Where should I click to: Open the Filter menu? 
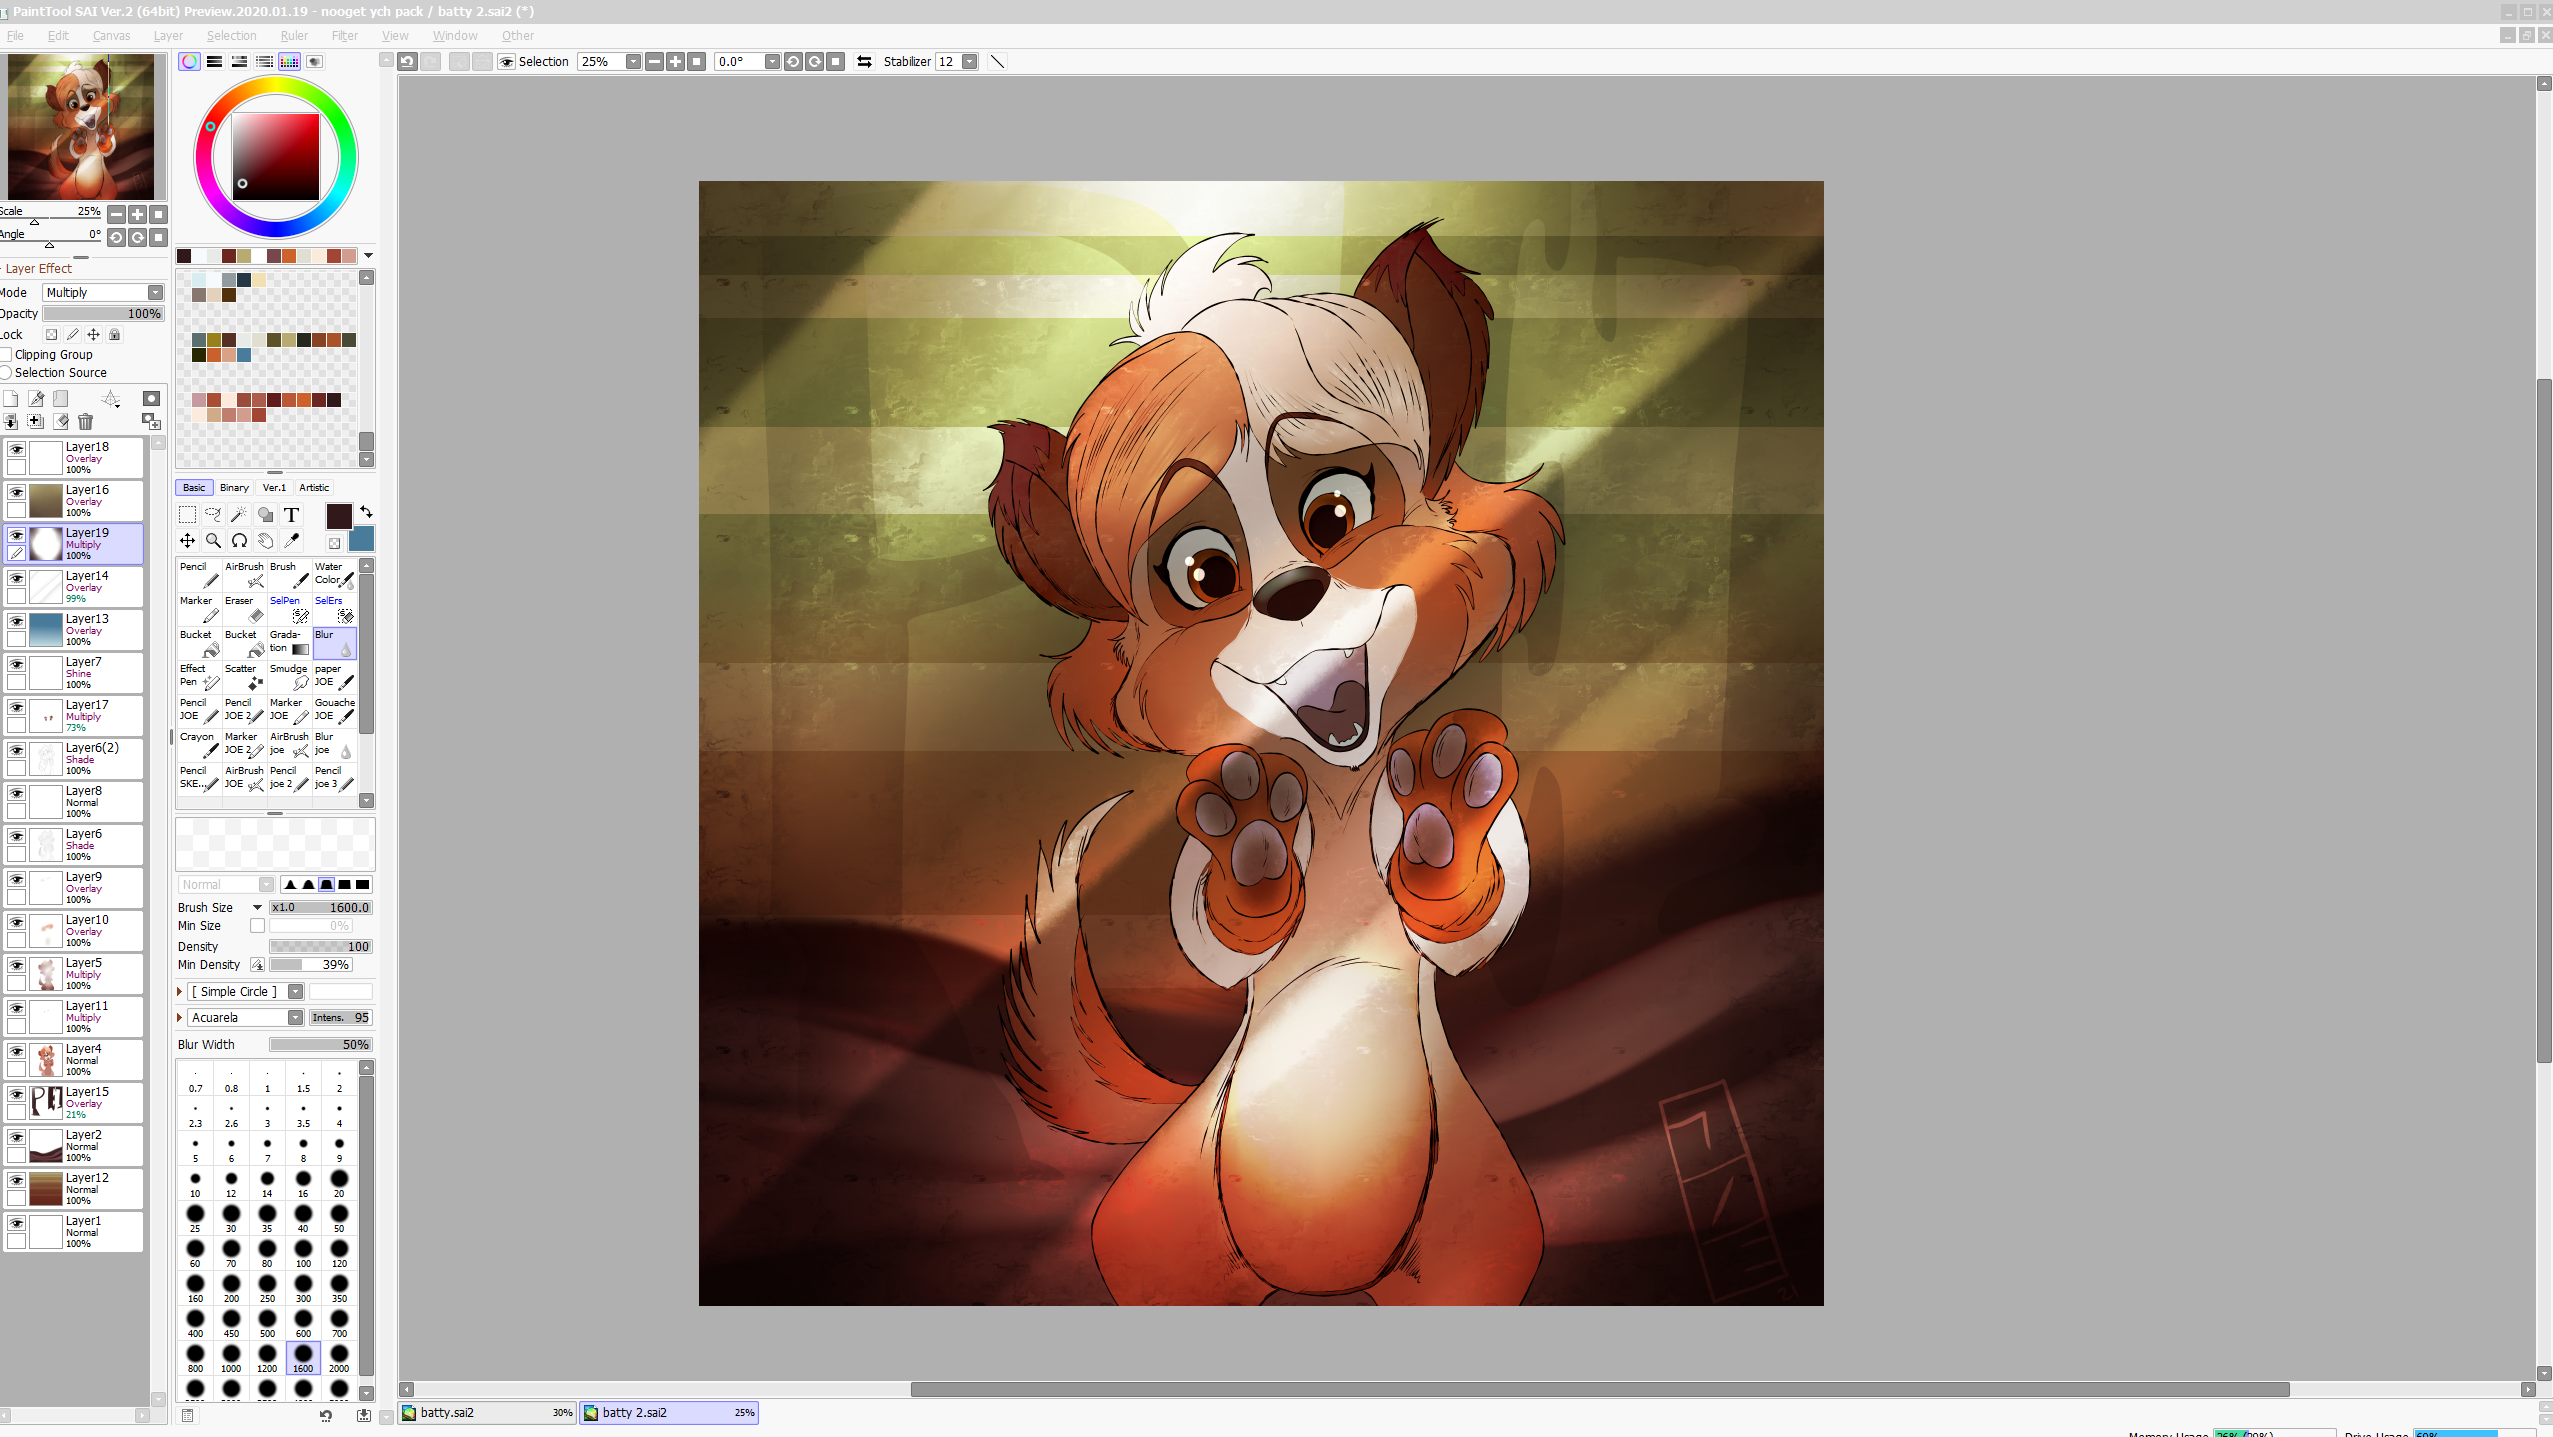tap(344, 36)
